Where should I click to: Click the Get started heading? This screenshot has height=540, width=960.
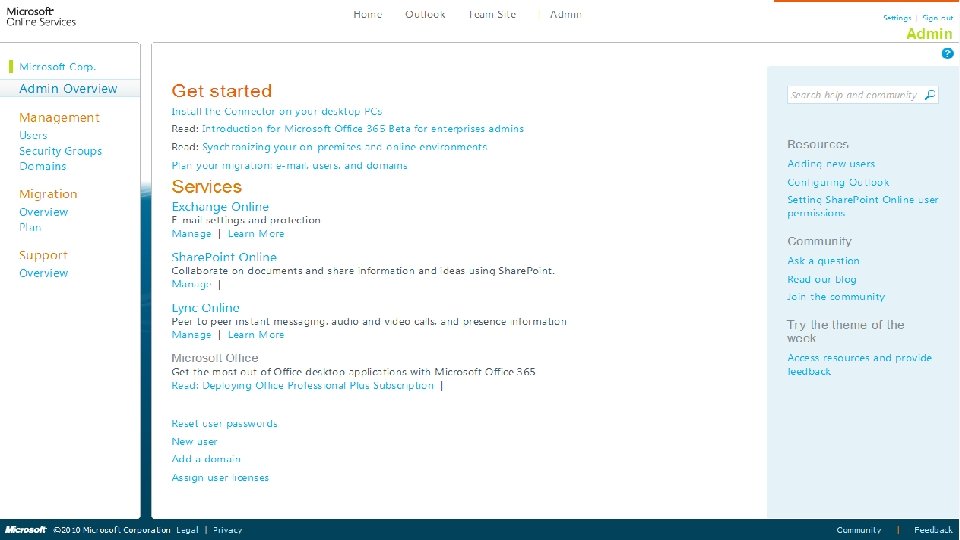click(222, 91)
